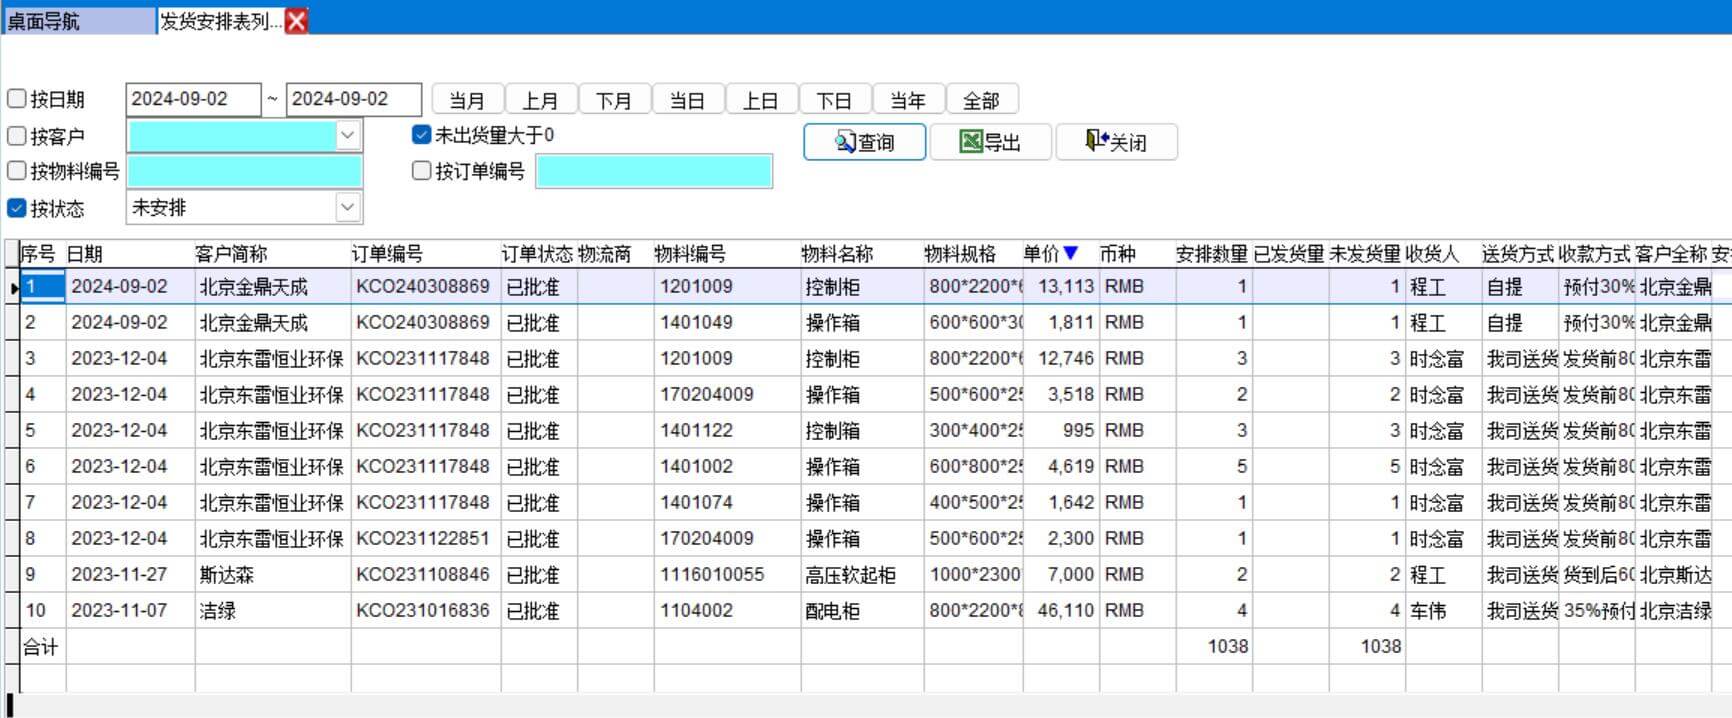The height and width of the screenshot is (718, 1732).
Task: Enable the 按日期 checkbox
Action: (17, 99)
